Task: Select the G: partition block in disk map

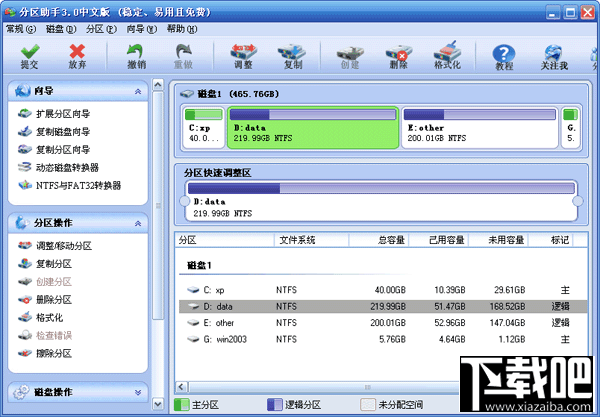Action: (571, 127)
